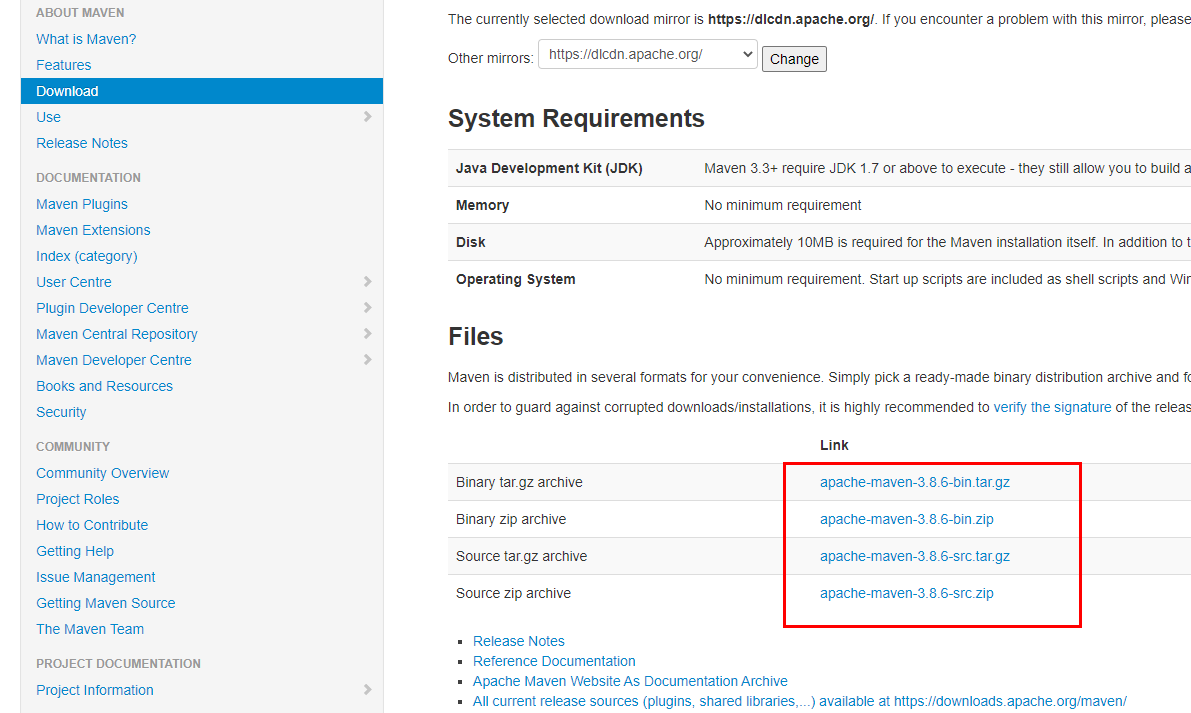Open Release Notes under the files table
Viewport: 1191px width, 713px height.
coord(519,642)
